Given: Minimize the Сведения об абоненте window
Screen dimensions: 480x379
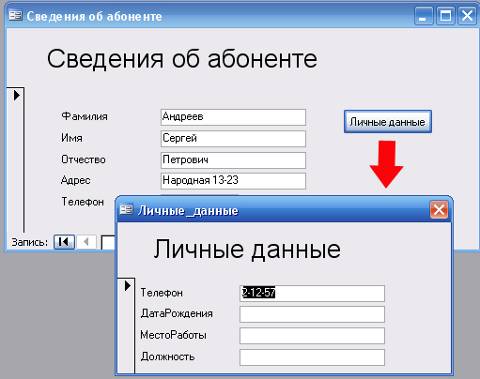Looking at the screenshot, I should 423,16.
